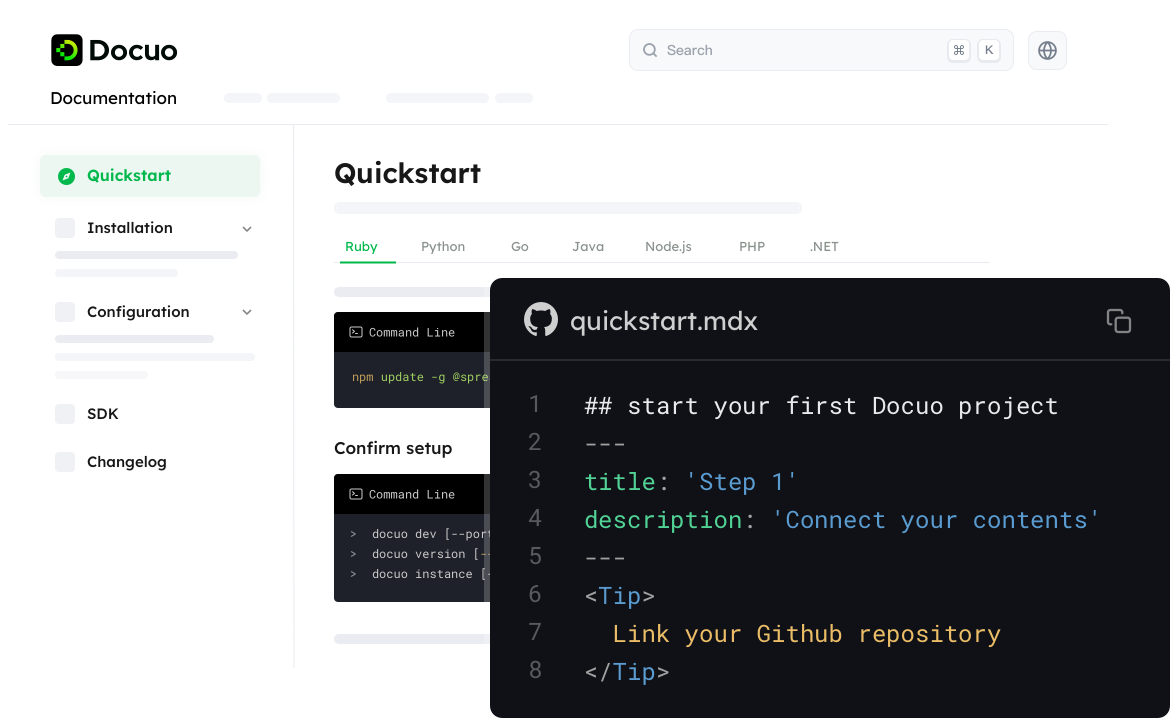Click the square icon beside Installation

tap(65, 228)
